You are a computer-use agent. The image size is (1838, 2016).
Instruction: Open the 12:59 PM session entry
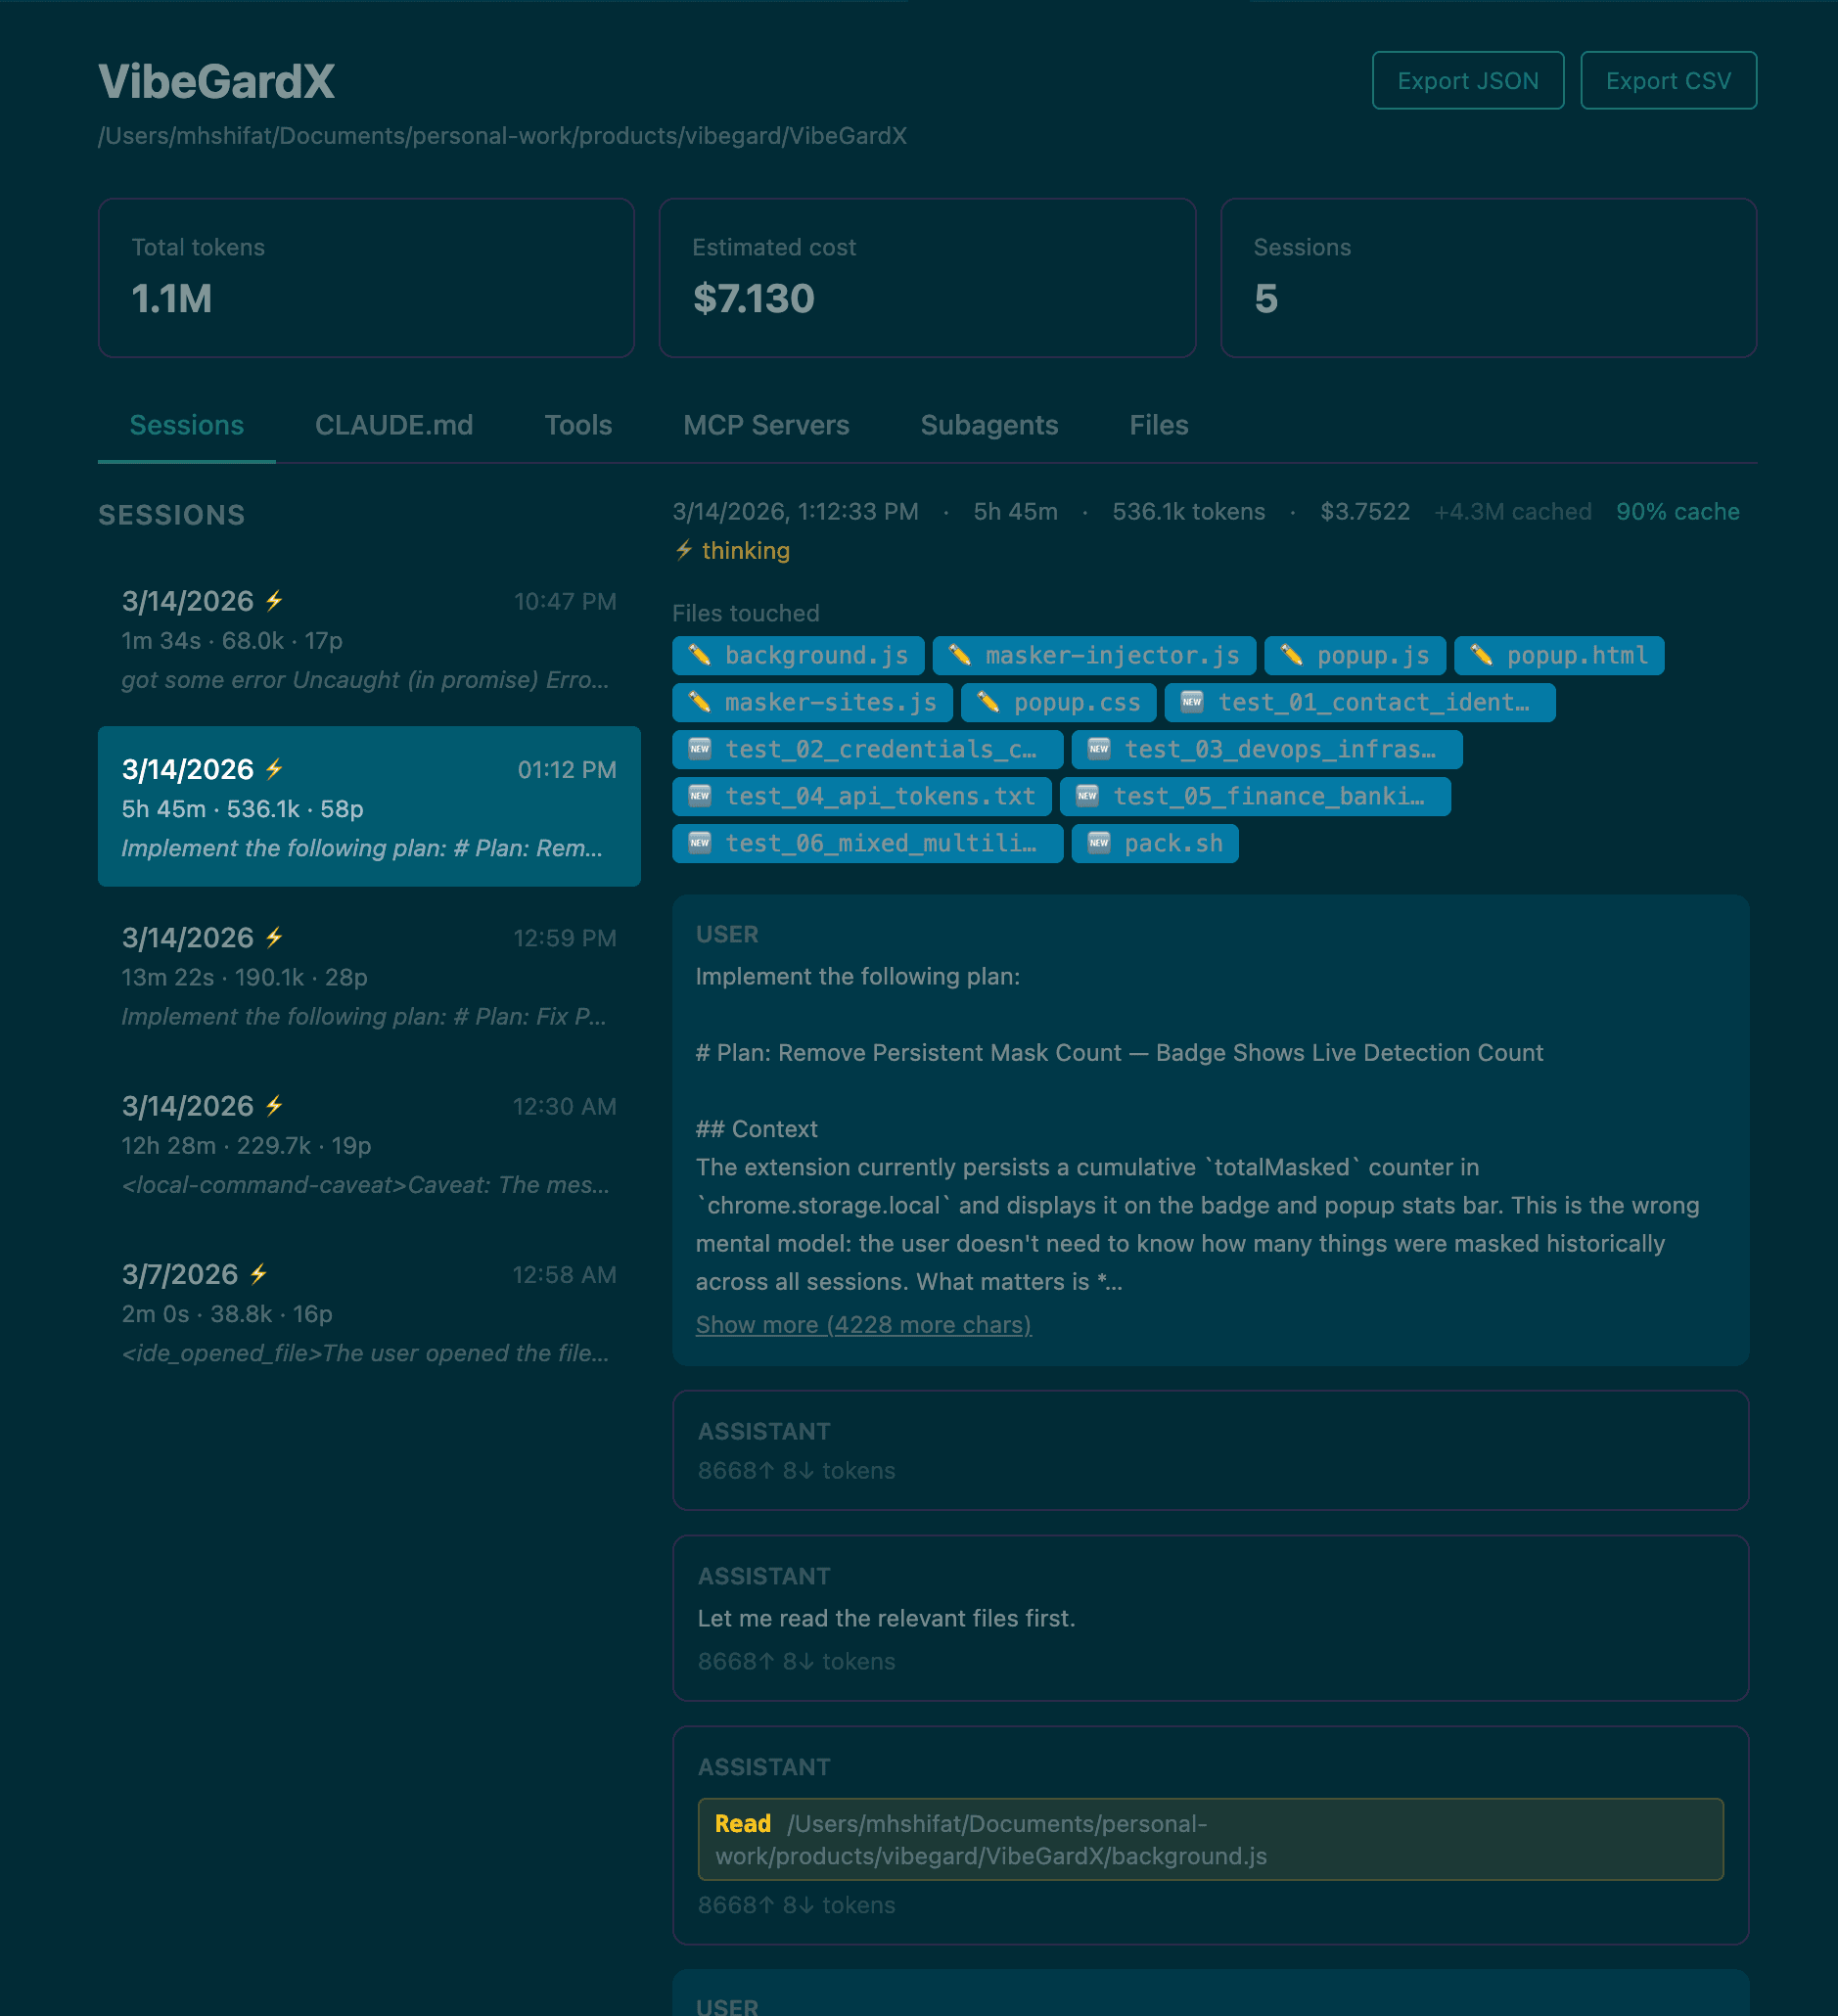pos(368,977)
